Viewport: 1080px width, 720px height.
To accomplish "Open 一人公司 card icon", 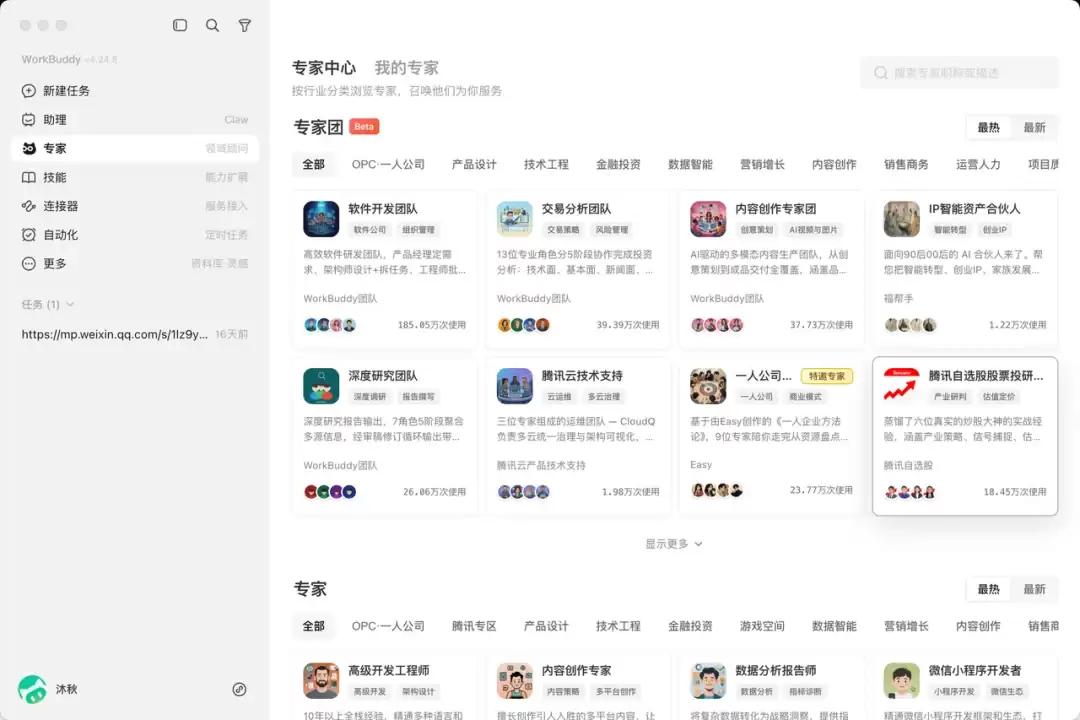I will coord(708,386).
